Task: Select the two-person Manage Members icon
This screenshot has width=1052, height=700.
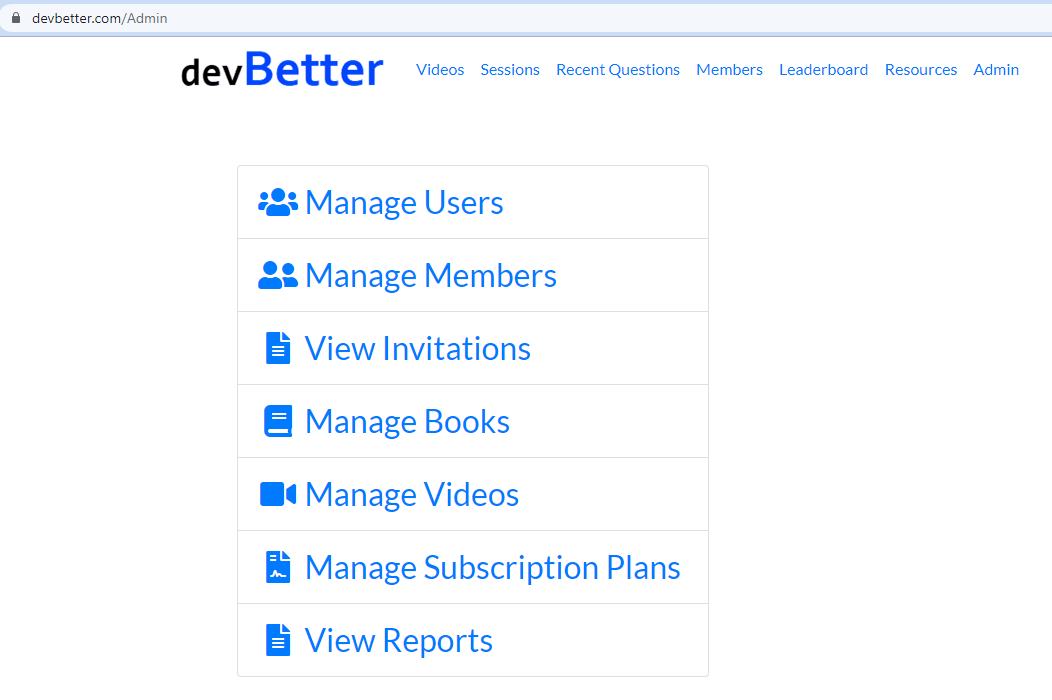Action: pos(276,274)
